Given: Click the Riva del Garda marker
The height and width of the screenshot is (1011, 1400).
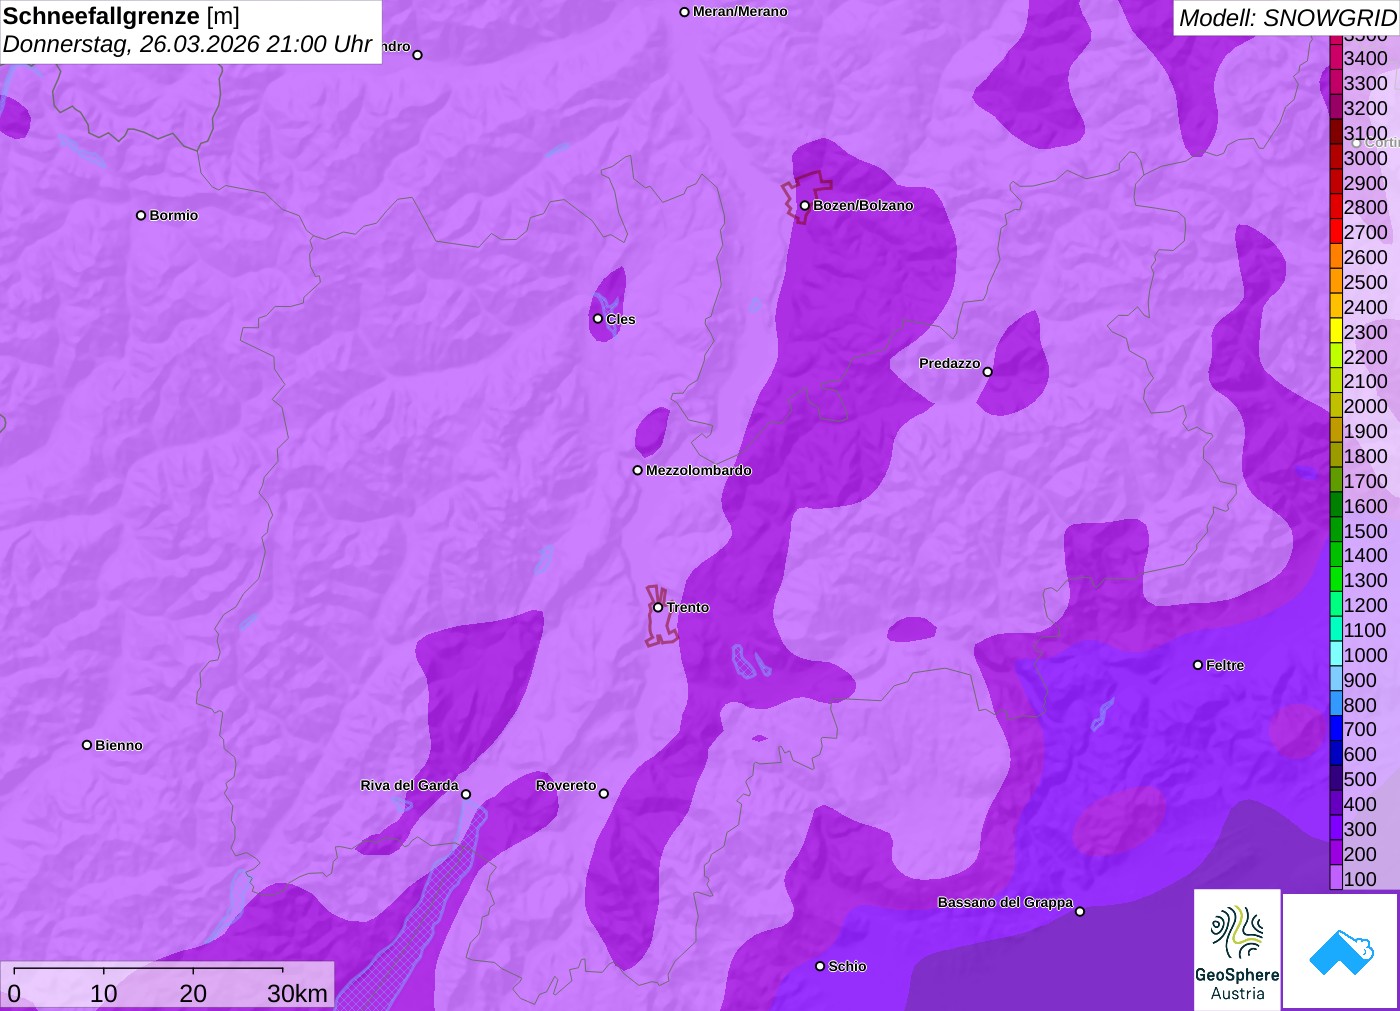Looking at the screenshot, I should 466,794.
